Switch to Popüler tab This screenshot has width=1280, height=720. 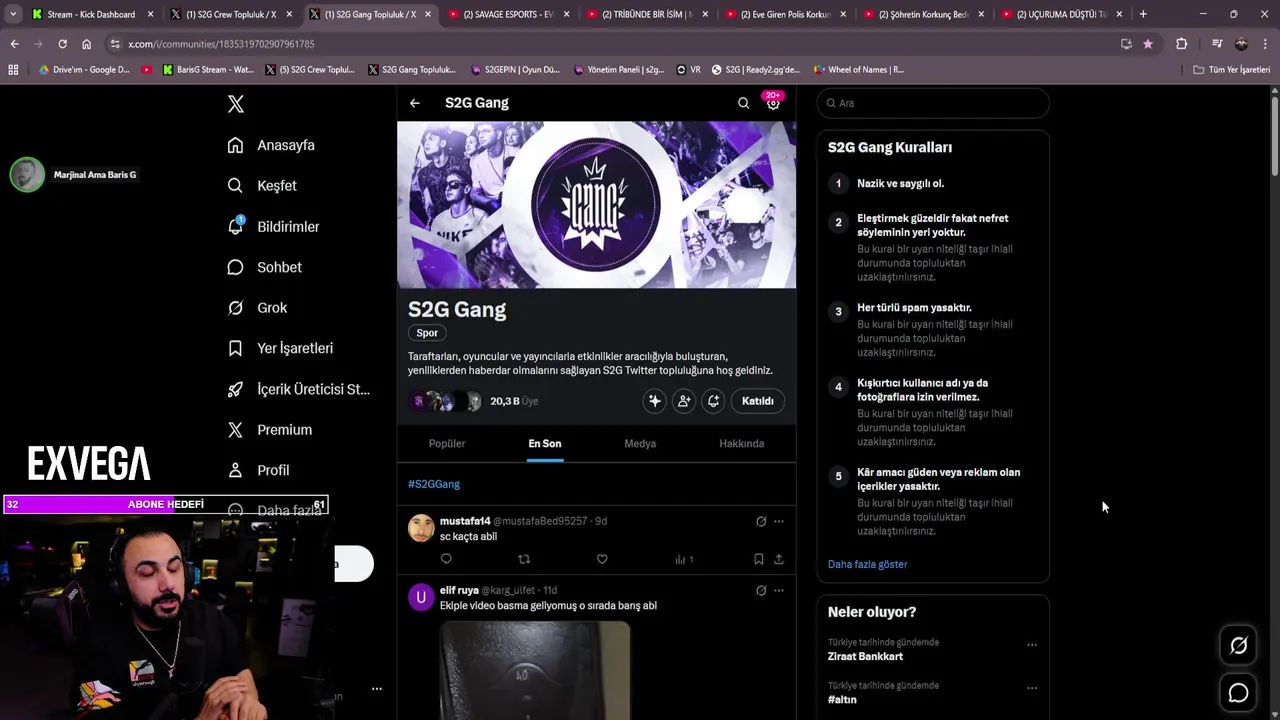click(x=447, y=444)
